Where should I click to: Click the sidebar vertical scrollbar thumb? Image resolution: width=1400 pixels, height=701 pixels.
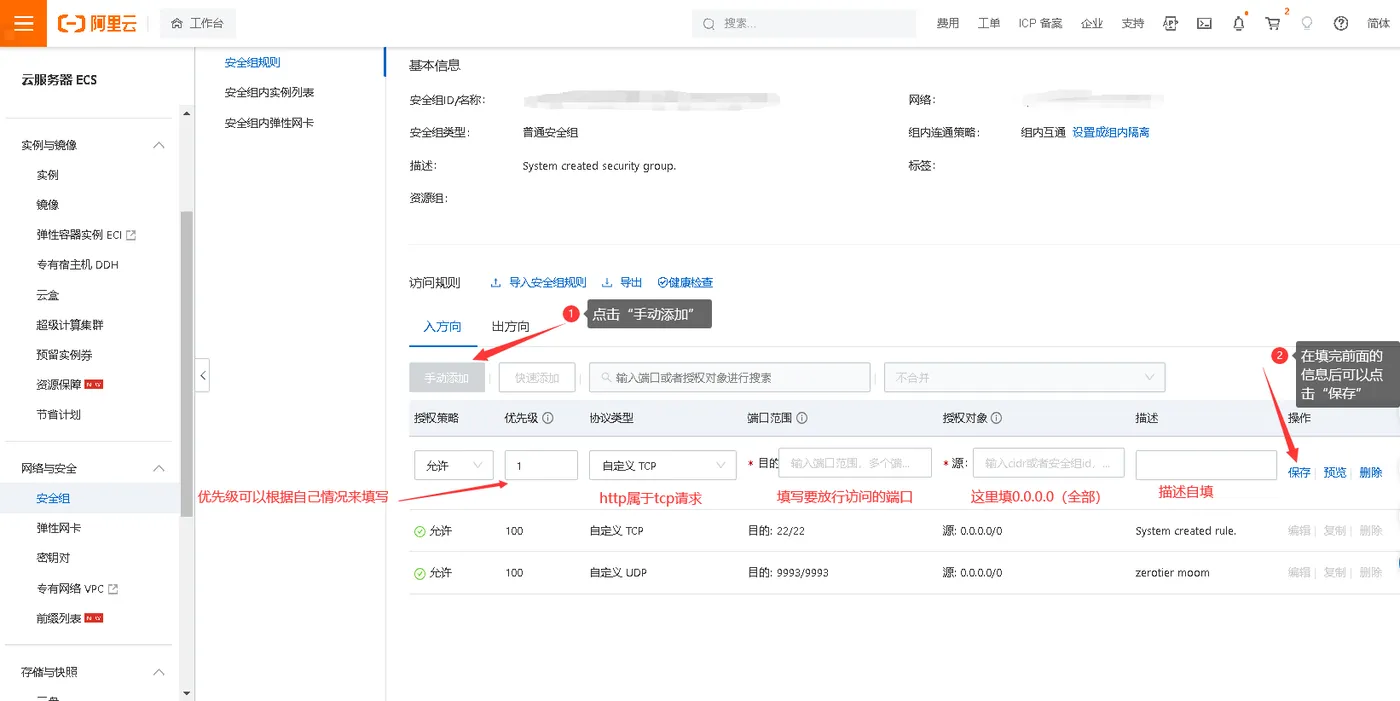(x=186, y=365)
